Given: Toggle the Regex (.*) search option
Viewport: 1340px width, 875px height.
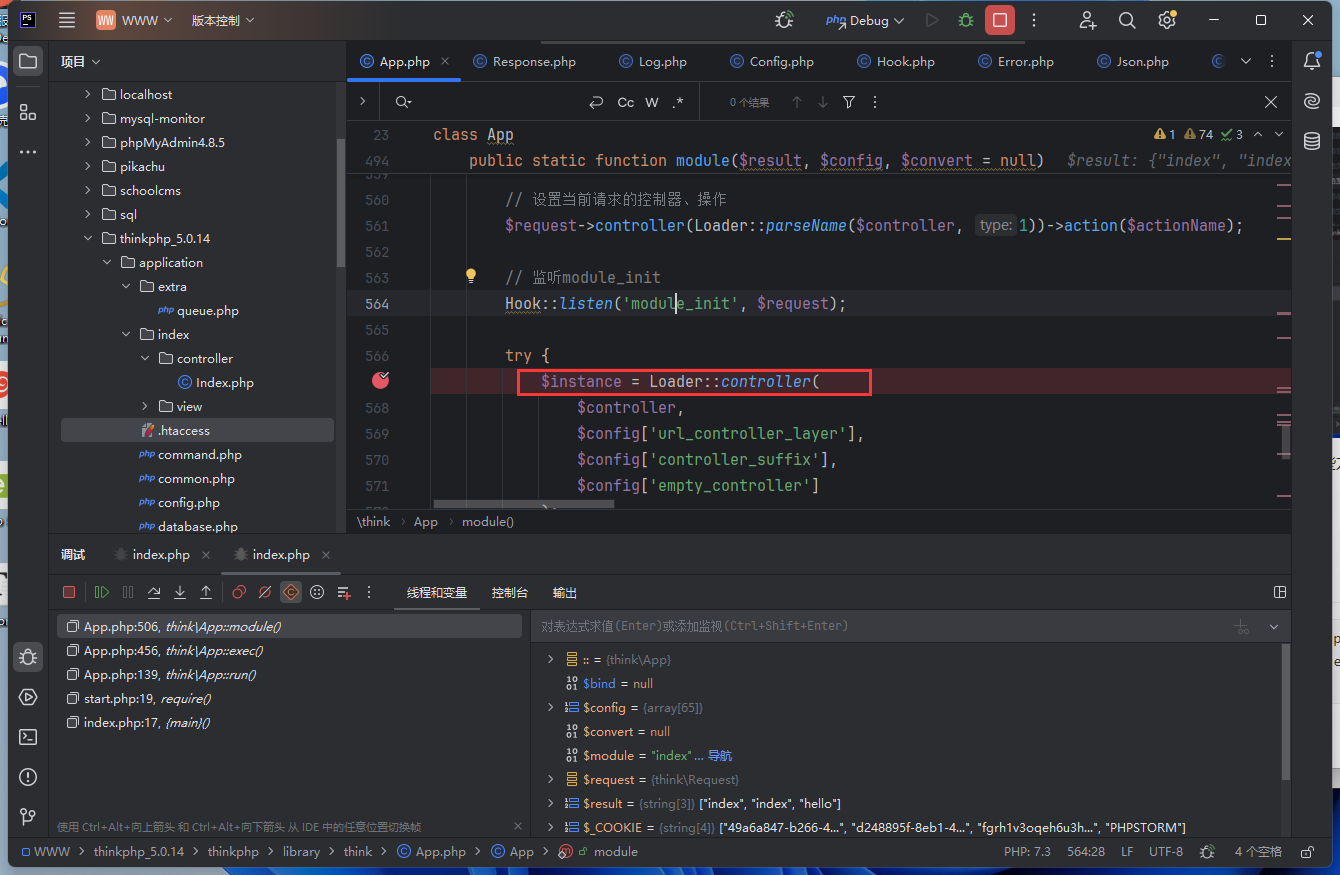Looking at the screenshot, I should (x=678, y=102).
